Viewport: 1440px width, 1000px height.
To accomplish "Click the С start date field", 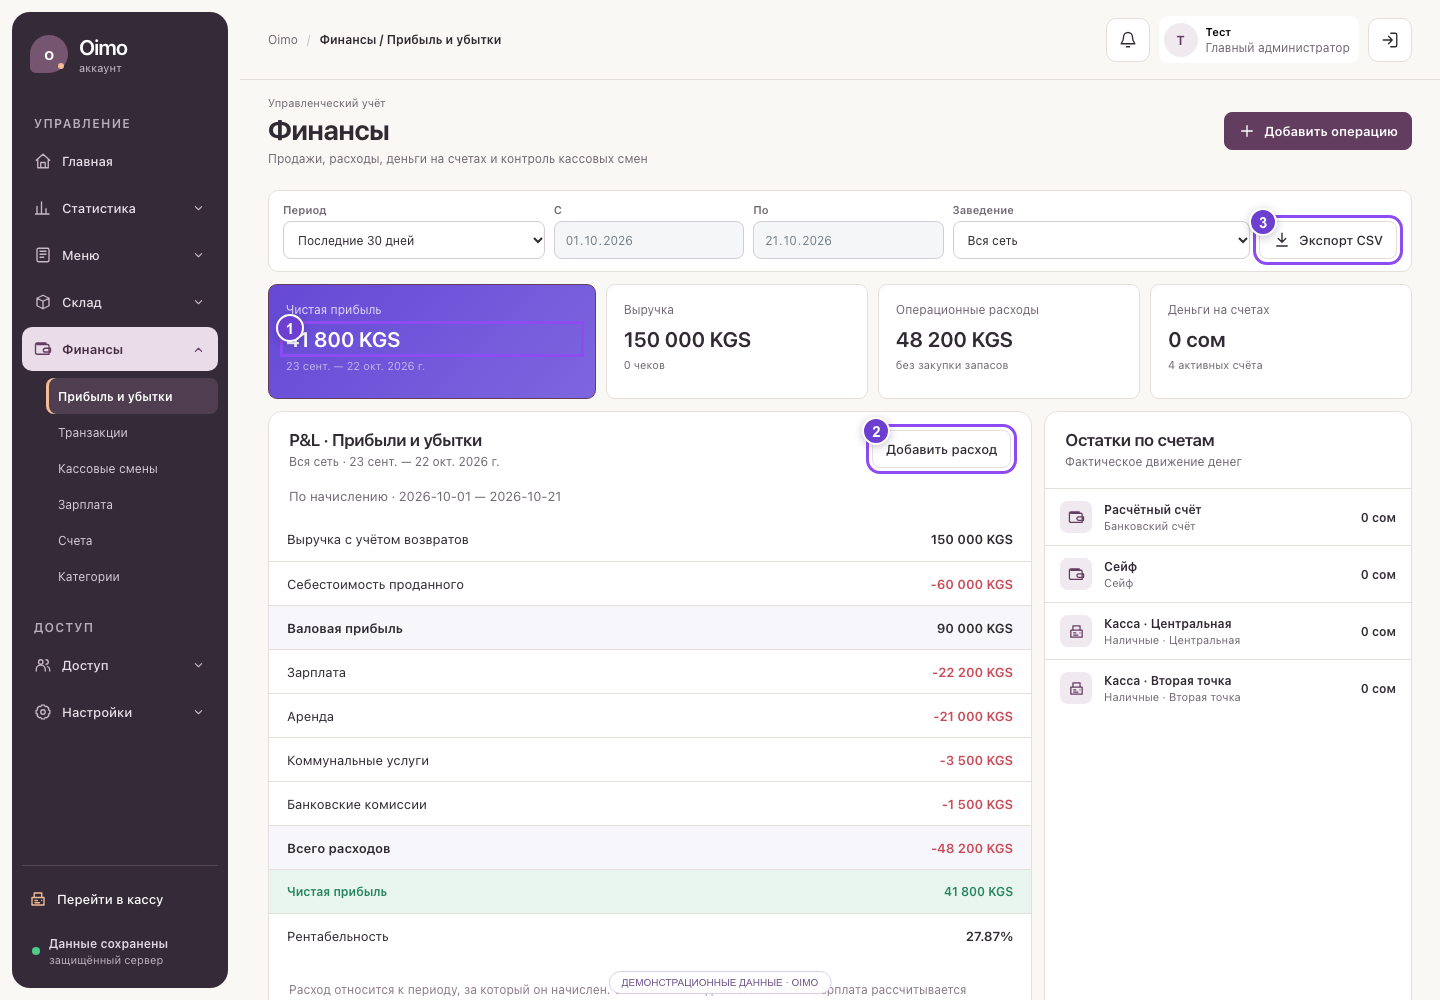I will point(649,240).
